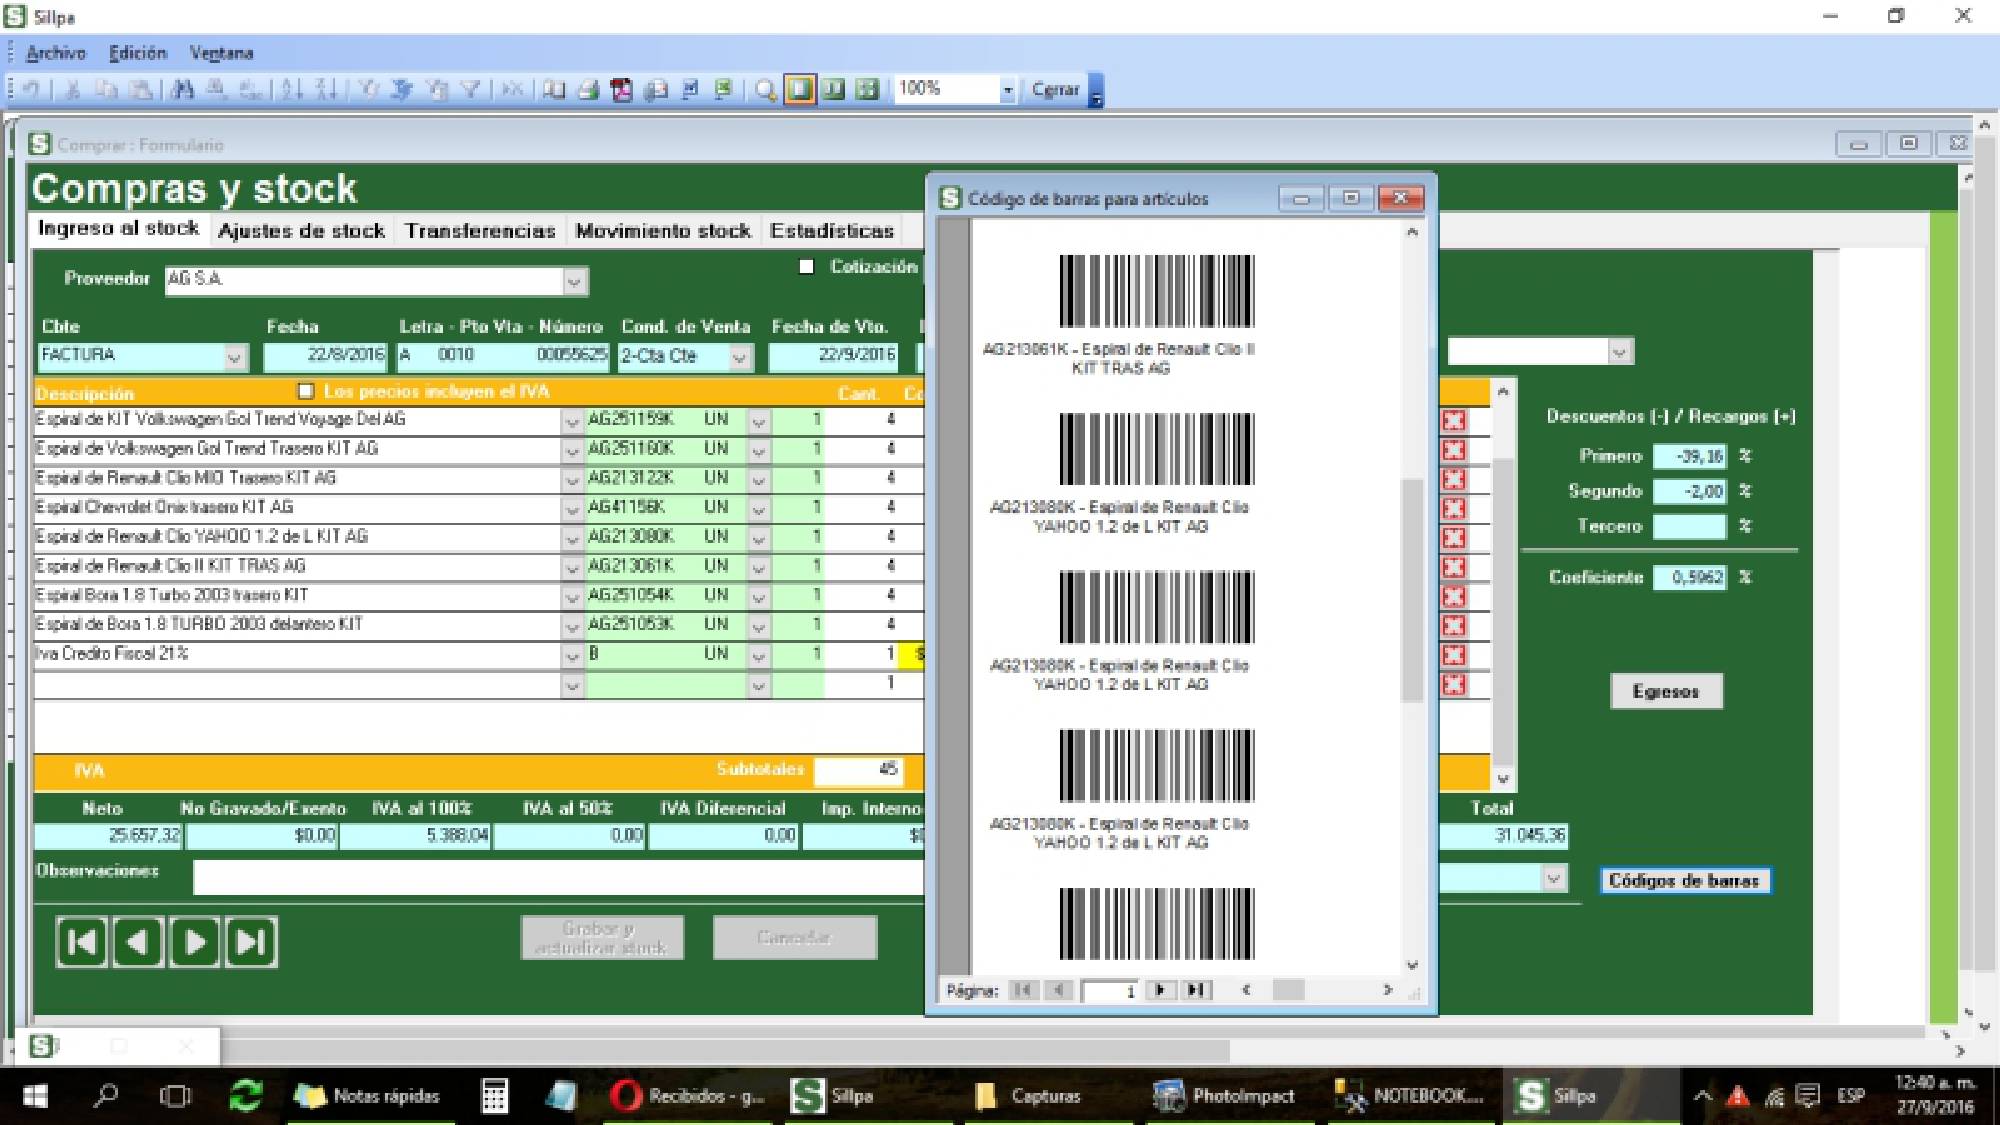Click the Códigos de barras button
Screen dimensions: 2000x1125
point(1684,881)
